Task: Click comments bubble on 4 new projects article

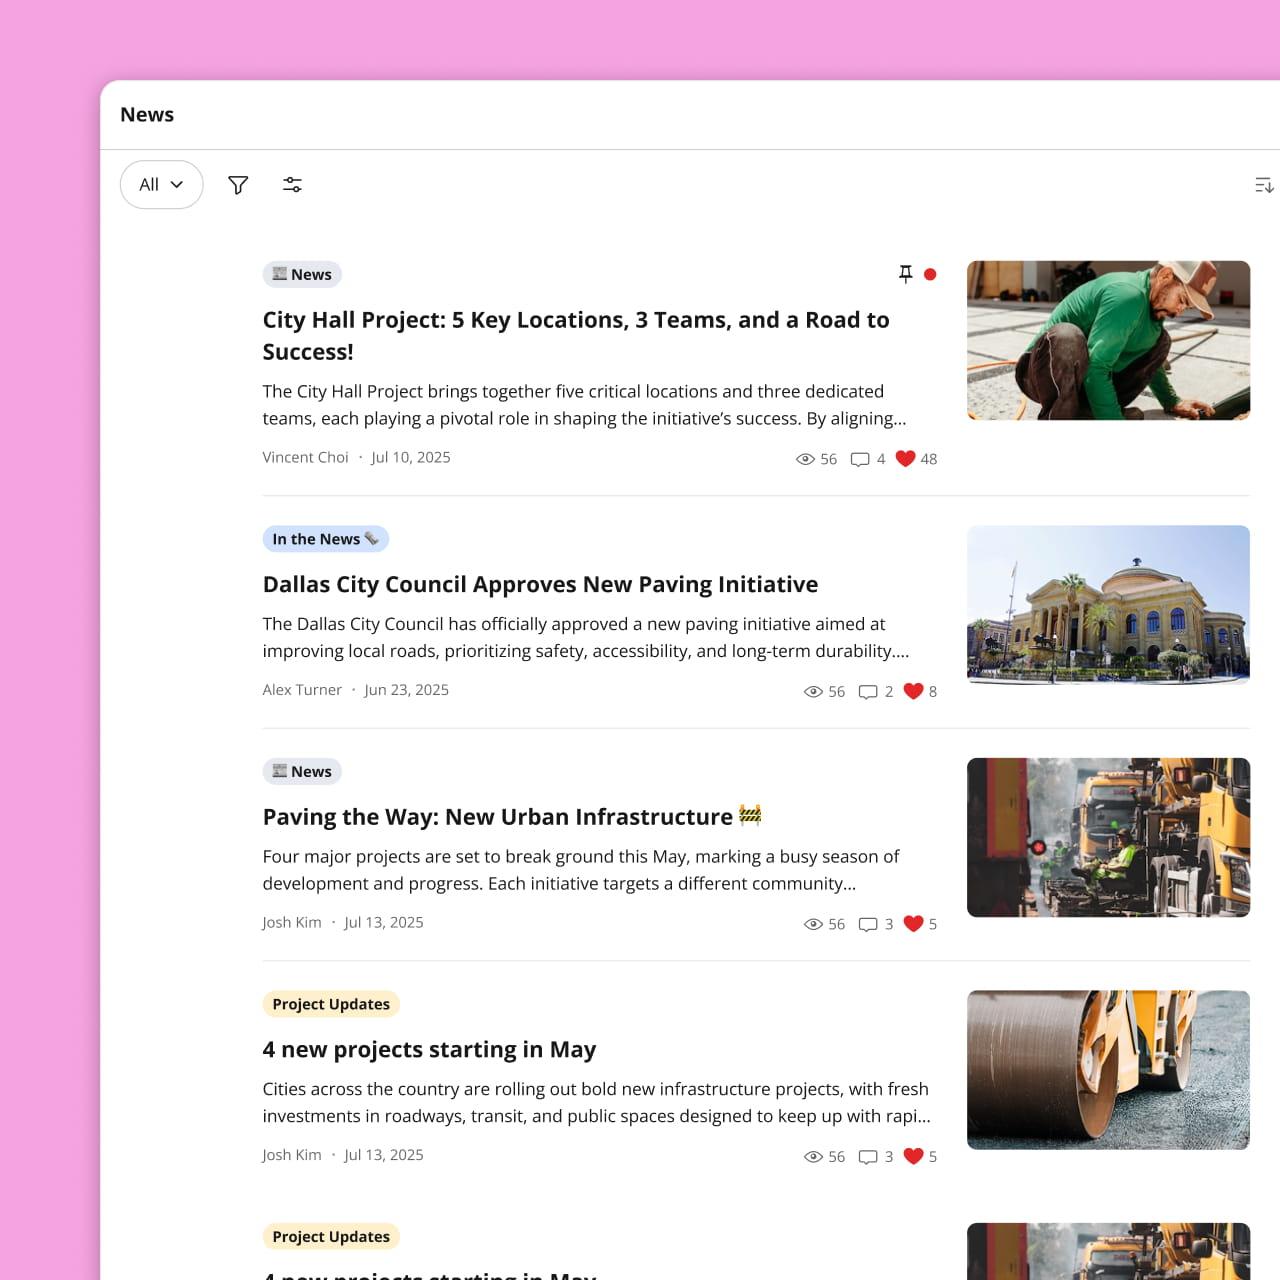Action: [868, 1156]
